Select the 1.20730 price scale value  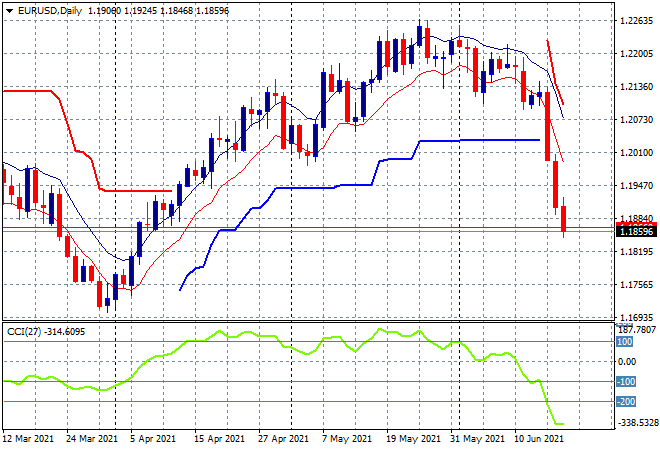[x=636, y=120]
